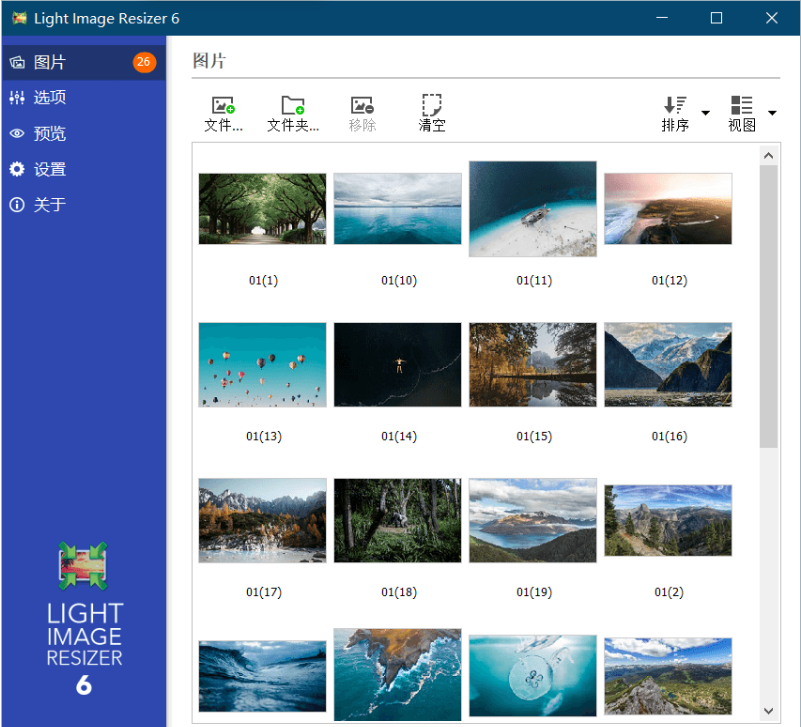Select the 01(1) tree-lined road thumbnail

[x=262, y=208]
